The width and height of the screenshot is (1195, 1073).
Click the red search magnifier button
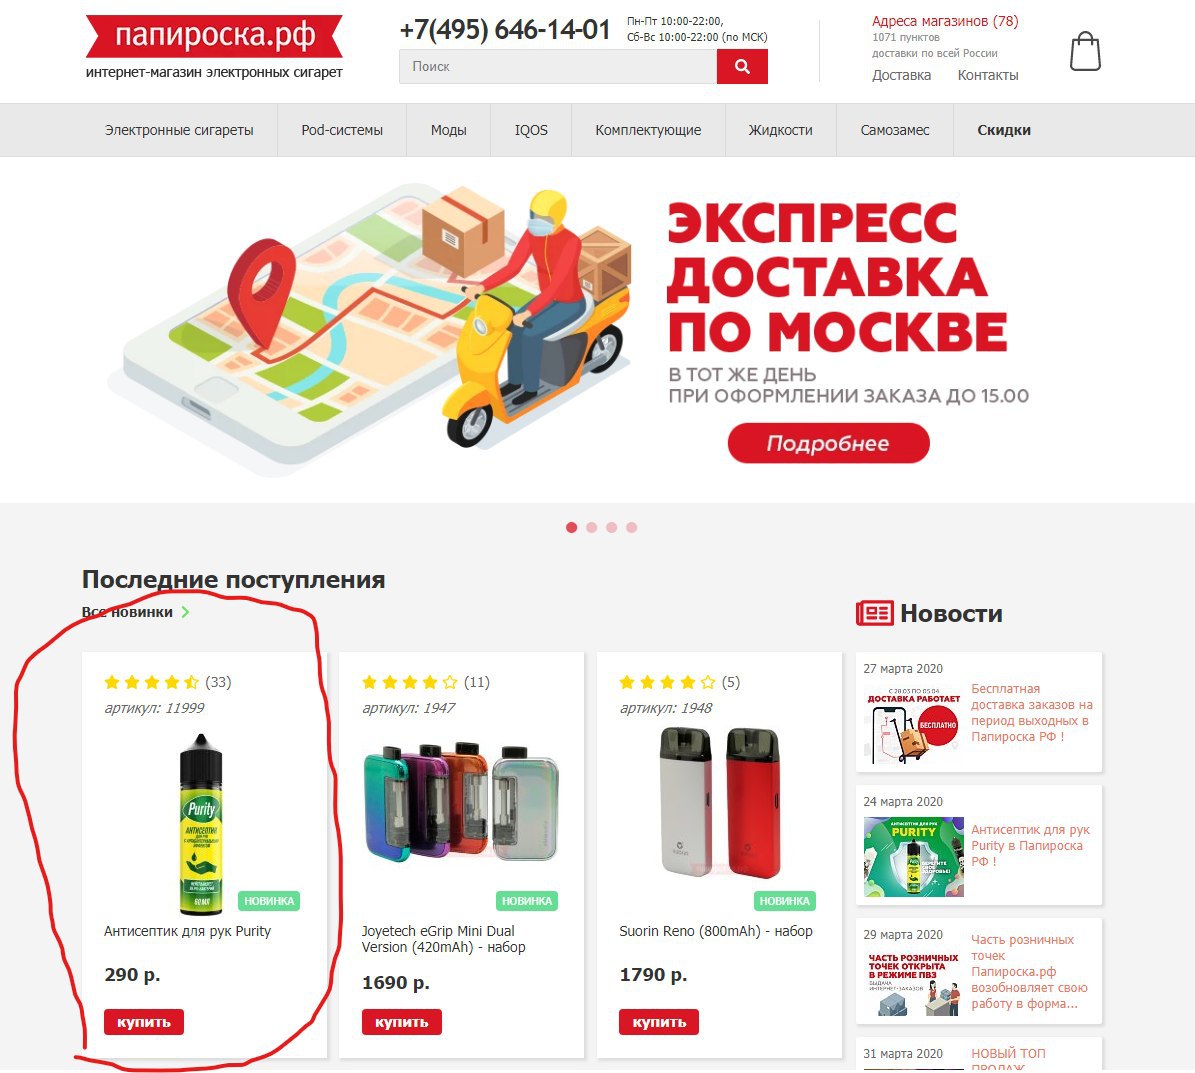[742, 66]
